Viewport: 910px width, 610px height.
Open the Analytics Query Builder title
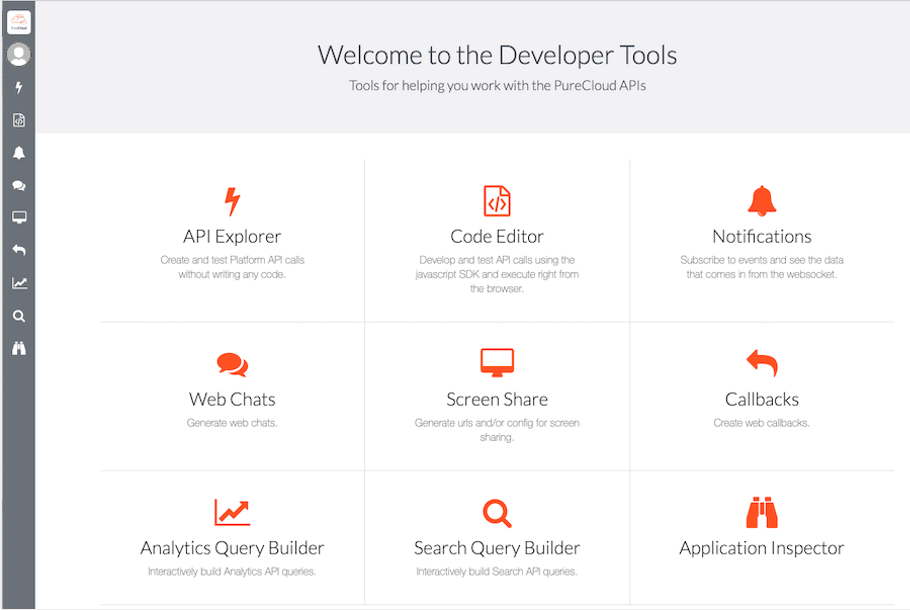click(x=232, y=548)
